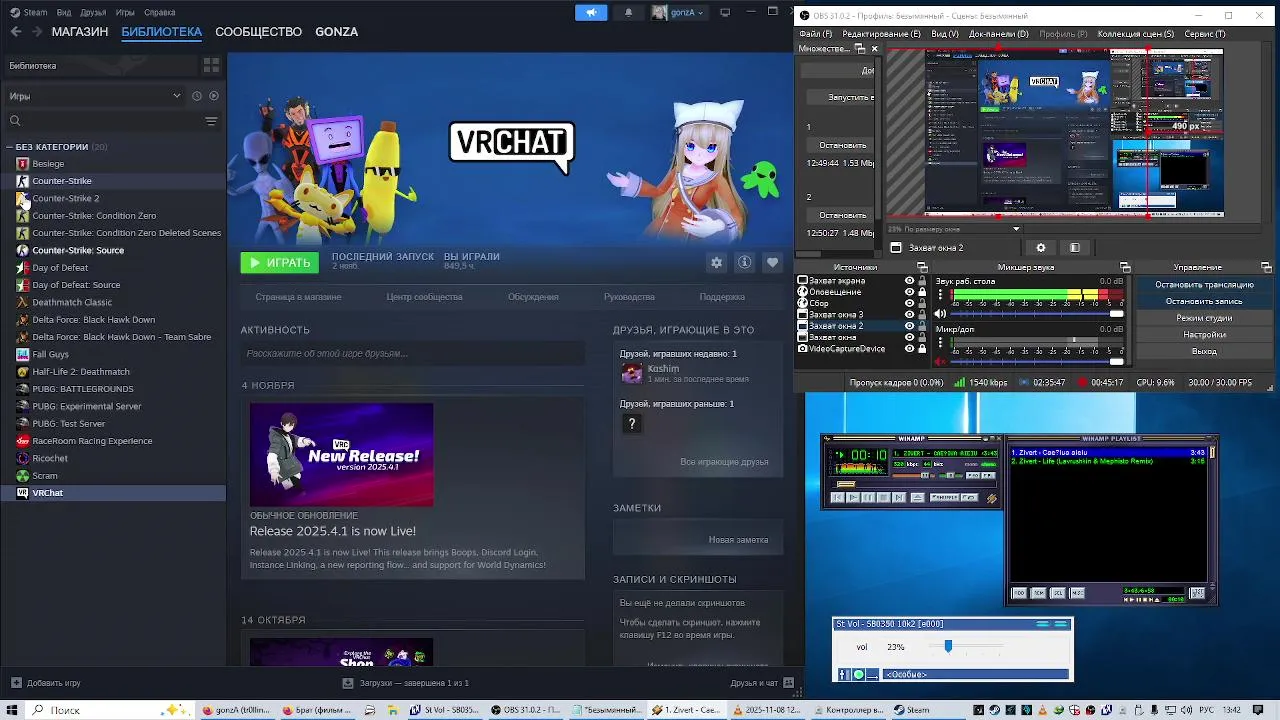
Task: Open Release 2025.4.1 news thumbnail
Action: 342,455
